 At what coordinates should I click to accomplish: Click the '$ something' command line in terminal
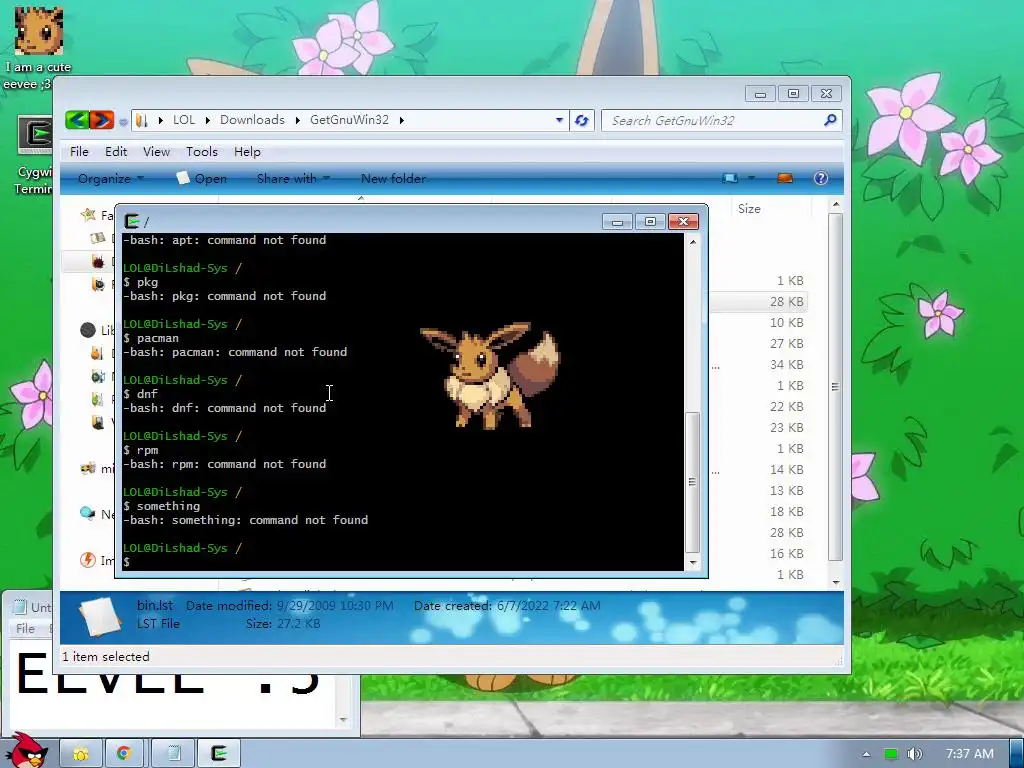(162, 506)
